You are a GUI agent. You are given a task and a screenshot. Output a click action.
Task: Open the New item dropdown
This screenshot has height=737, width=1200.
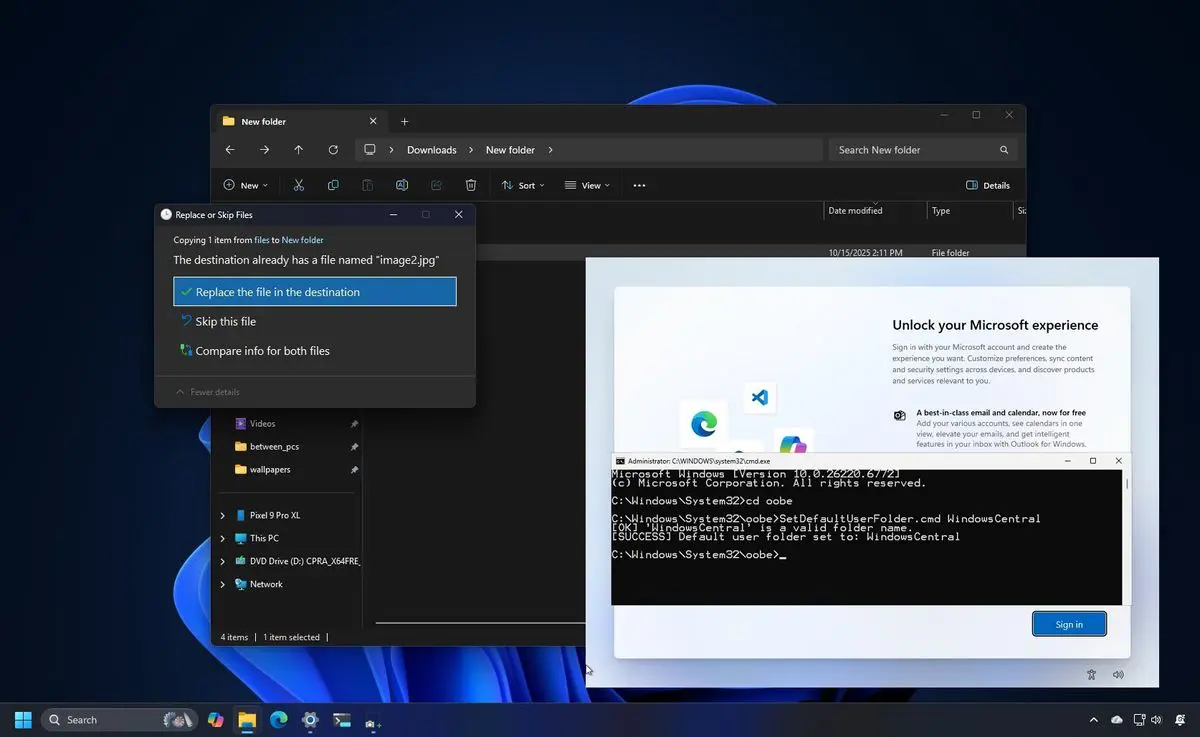pos(241,185)
